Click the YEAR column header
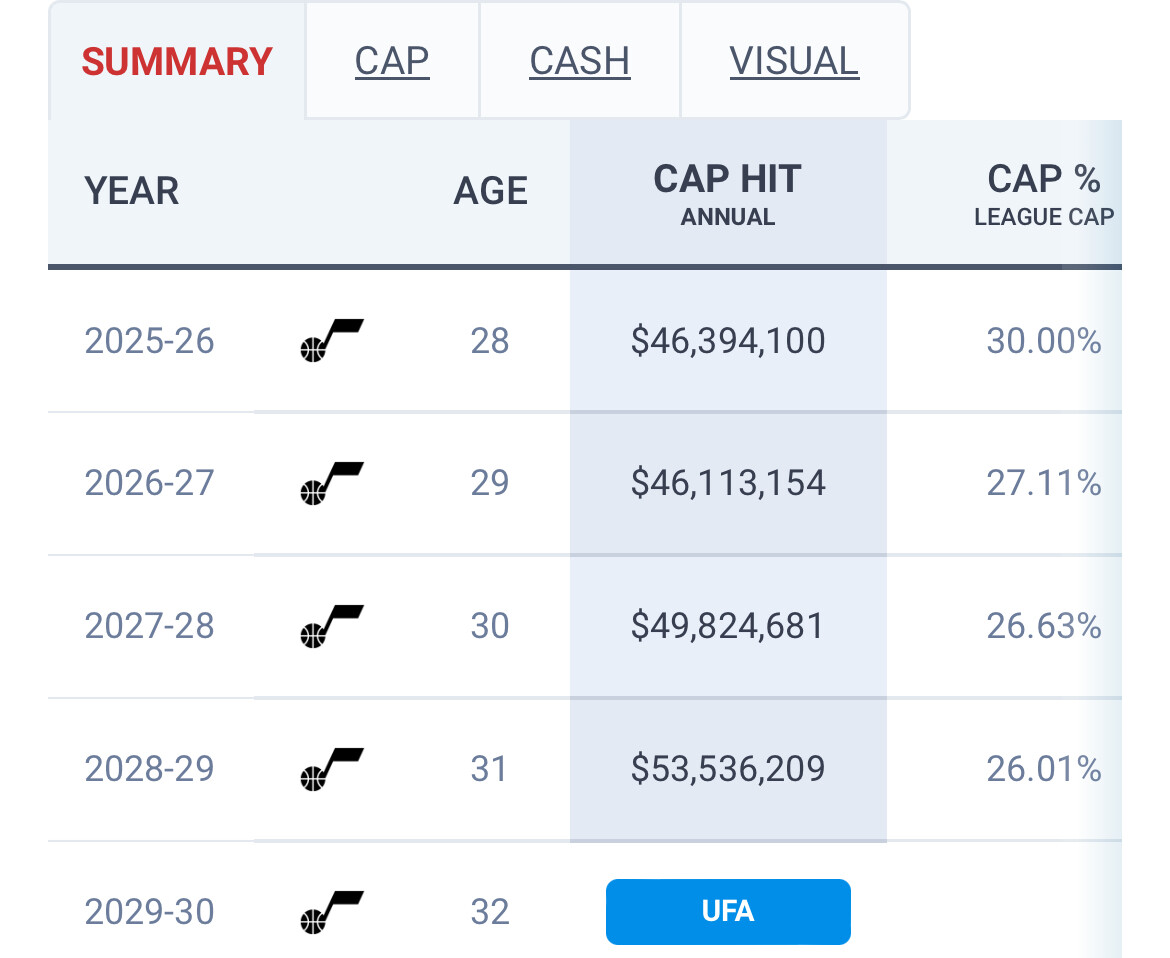Viewport: 1170px width, 958px height. pyautogui.click(x=132, y=191)
